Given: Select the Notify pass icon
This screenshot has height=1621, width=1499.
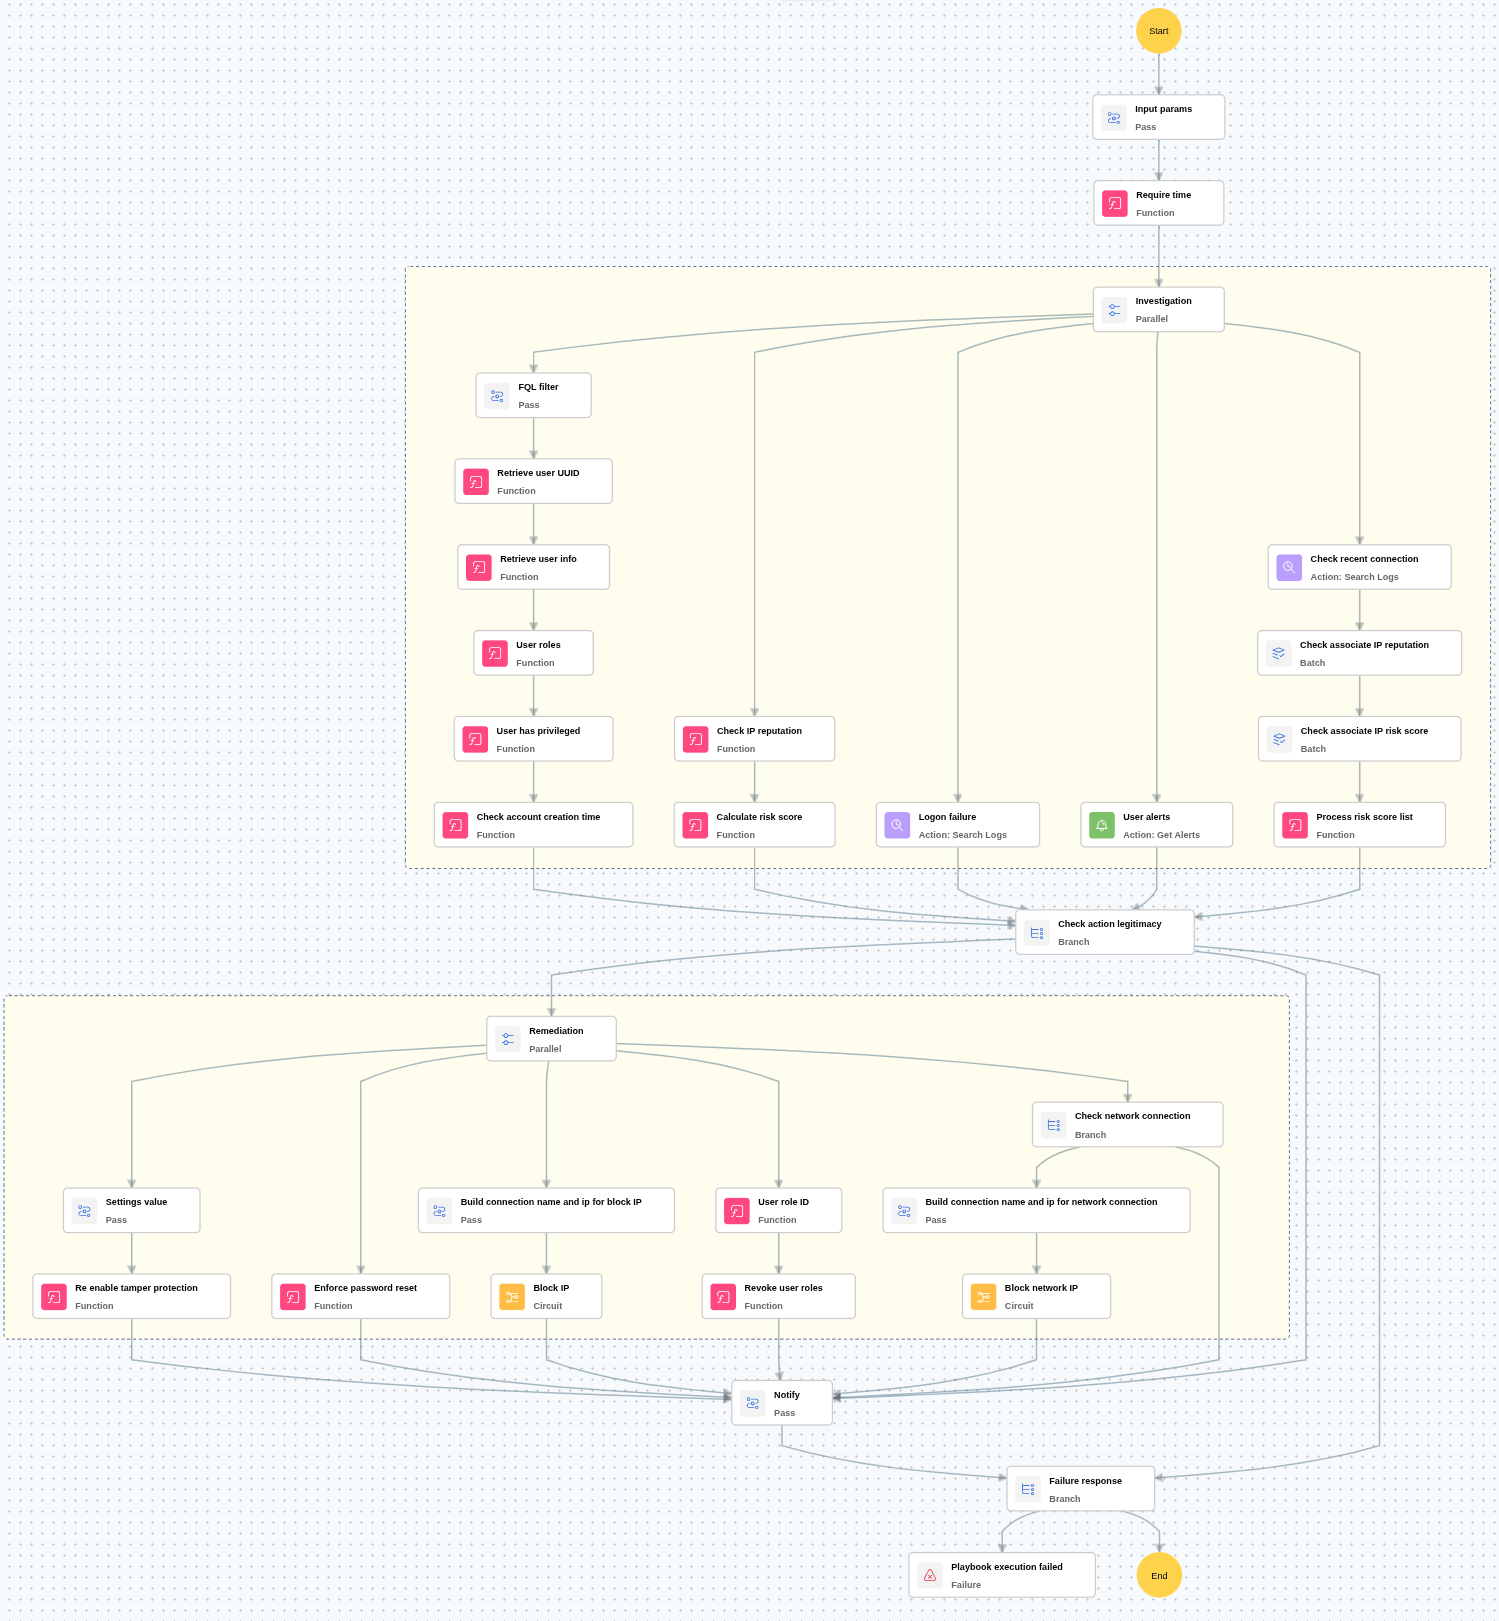Looking at the screenshot, I should click(753, 1404).
